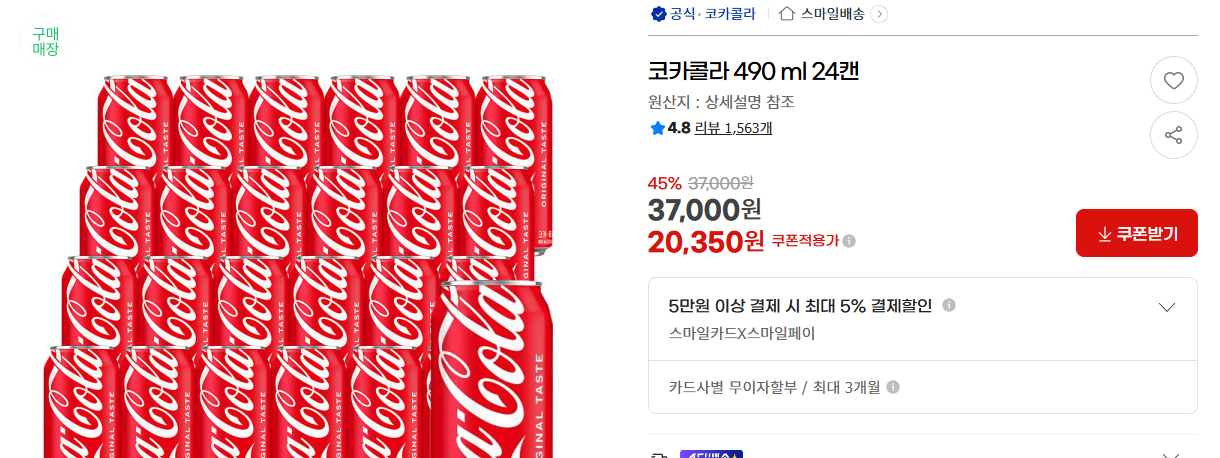Click the official verified badge icon
This screenshot has height=458, width=1220.
coord(658,14)
